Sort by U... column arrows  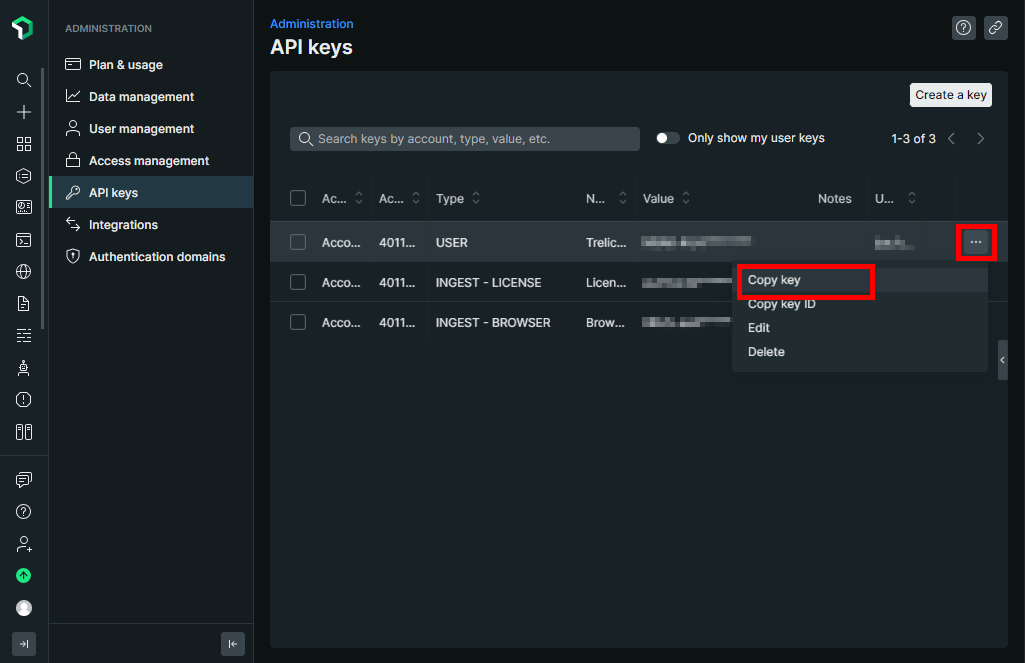(x=912, y=198)
